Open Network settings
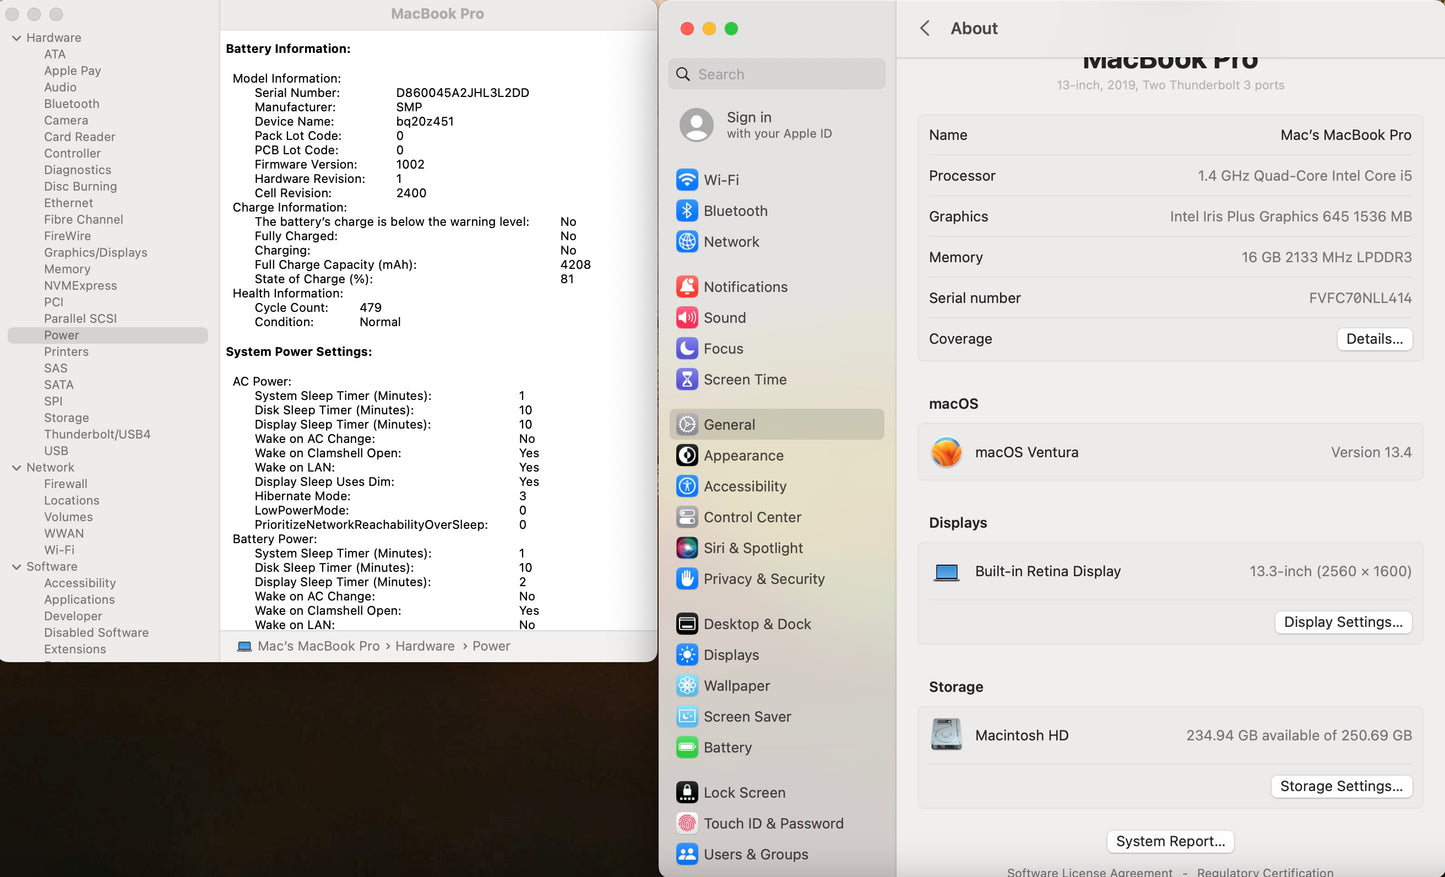 point(731,241)
